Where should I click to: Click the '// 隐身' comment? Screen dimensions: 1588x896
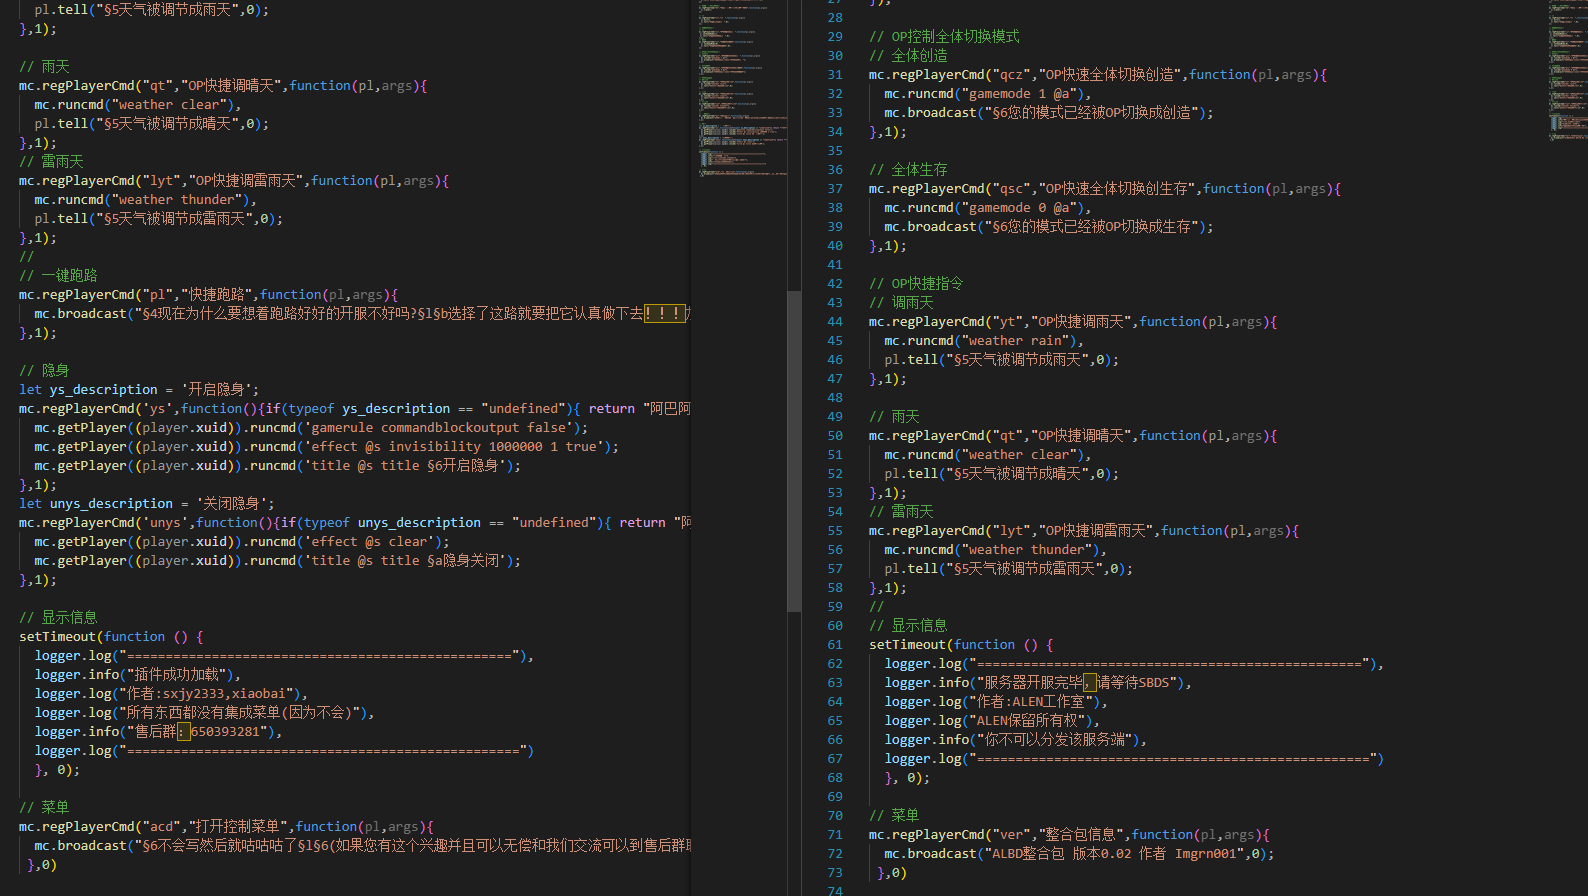[x=44, y=371]
